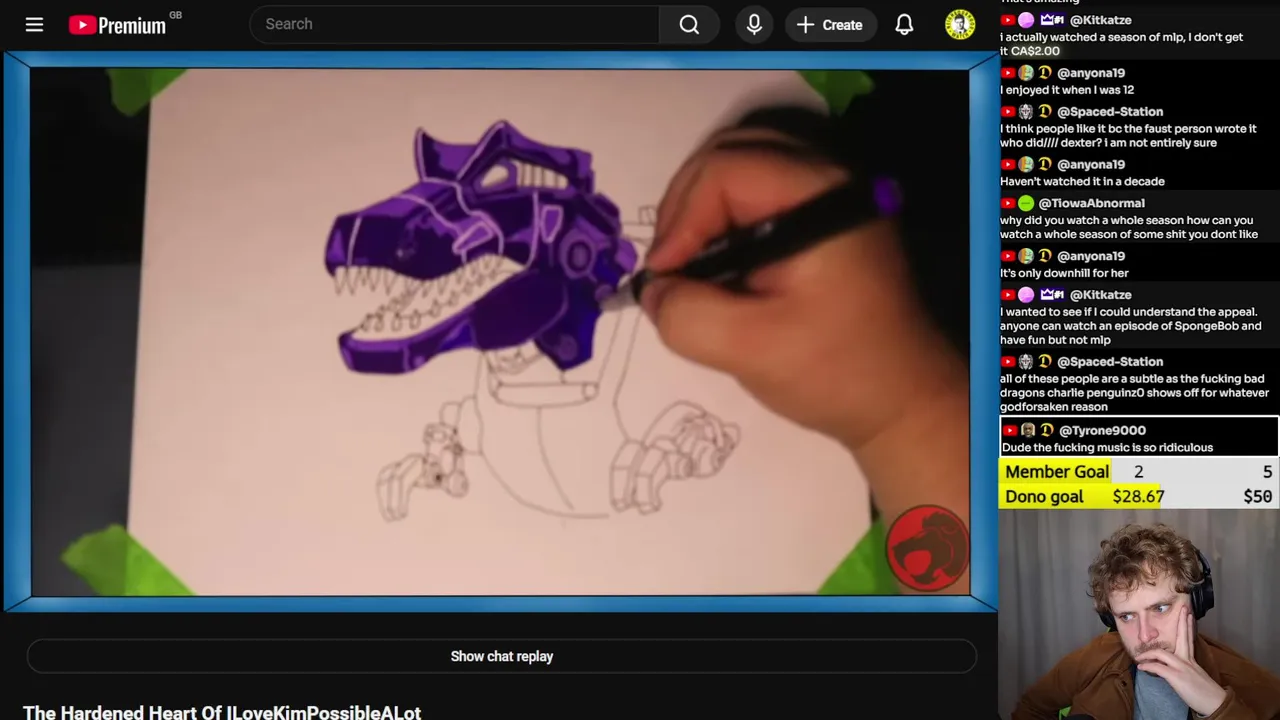1280x720 pixels.
Task: Click message 'It's only downhill for her'
Action: [x=1064, y=273]
